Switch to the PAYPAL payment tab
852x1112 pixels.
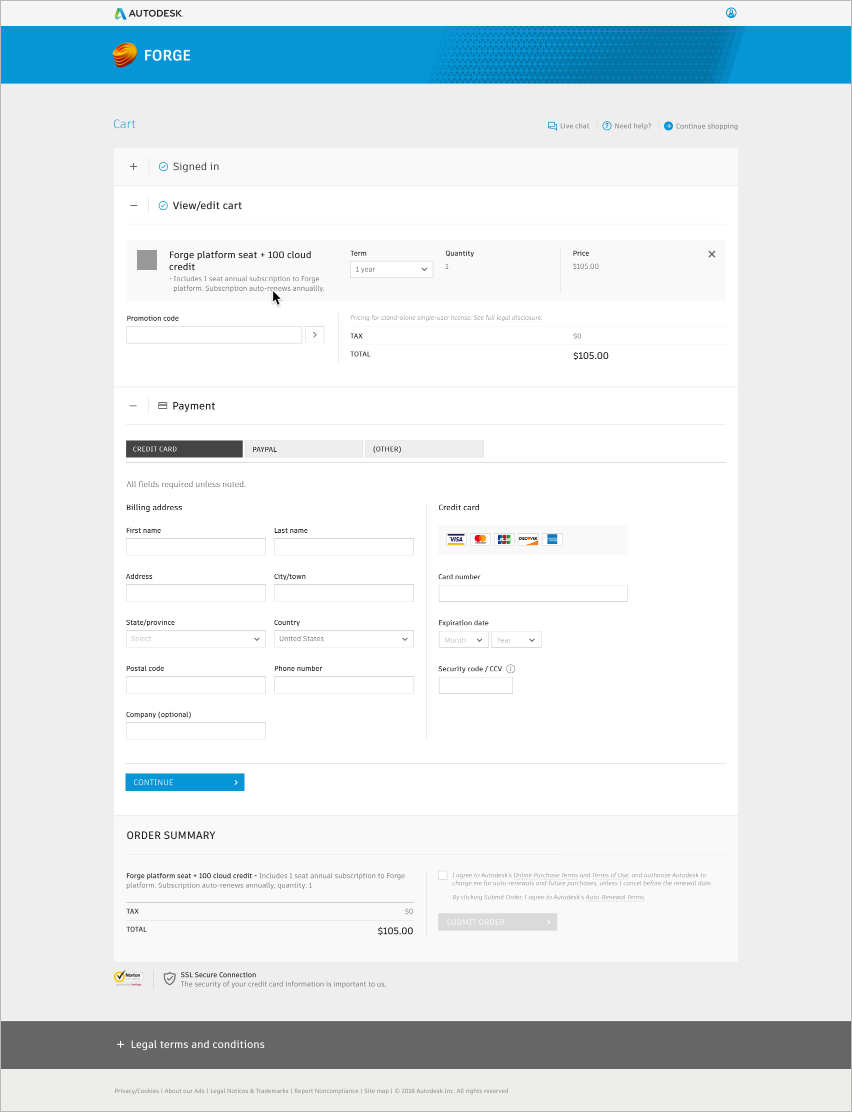tap(304, 449)
